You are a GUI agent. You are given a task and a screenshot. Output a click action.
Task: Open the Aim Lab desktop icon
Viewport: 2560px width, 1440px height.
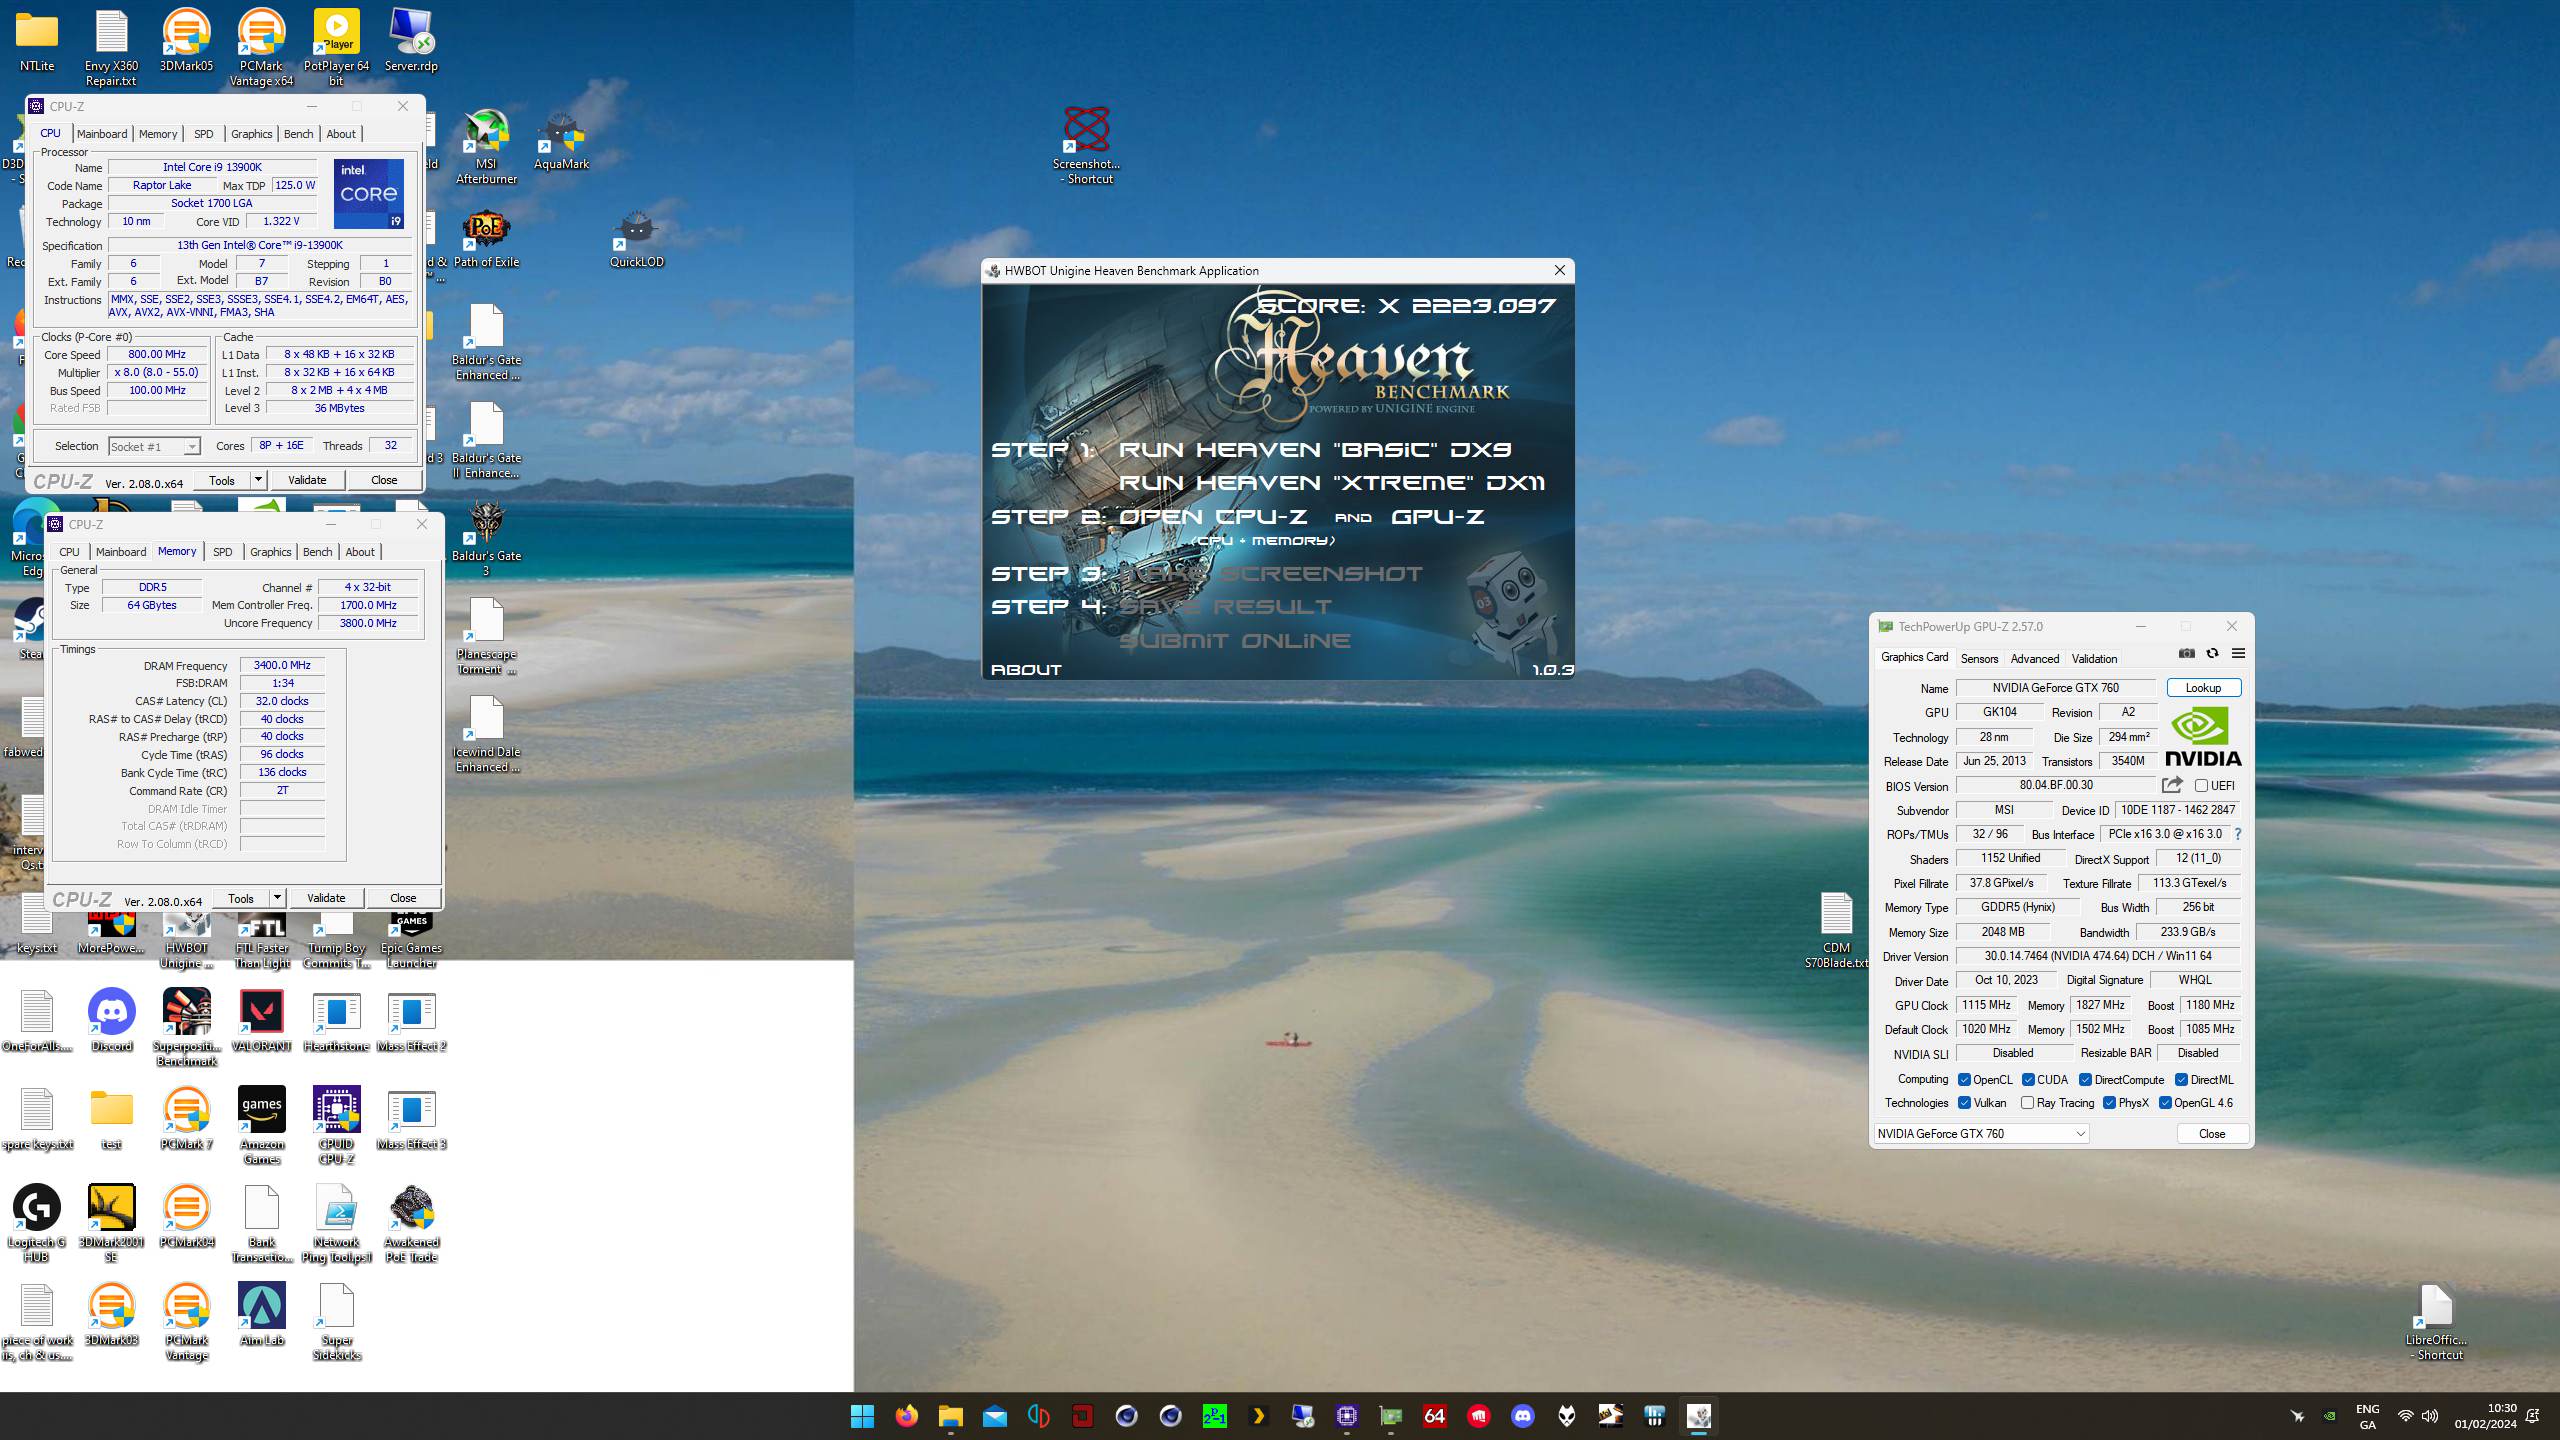click(x=262, y=1314)
